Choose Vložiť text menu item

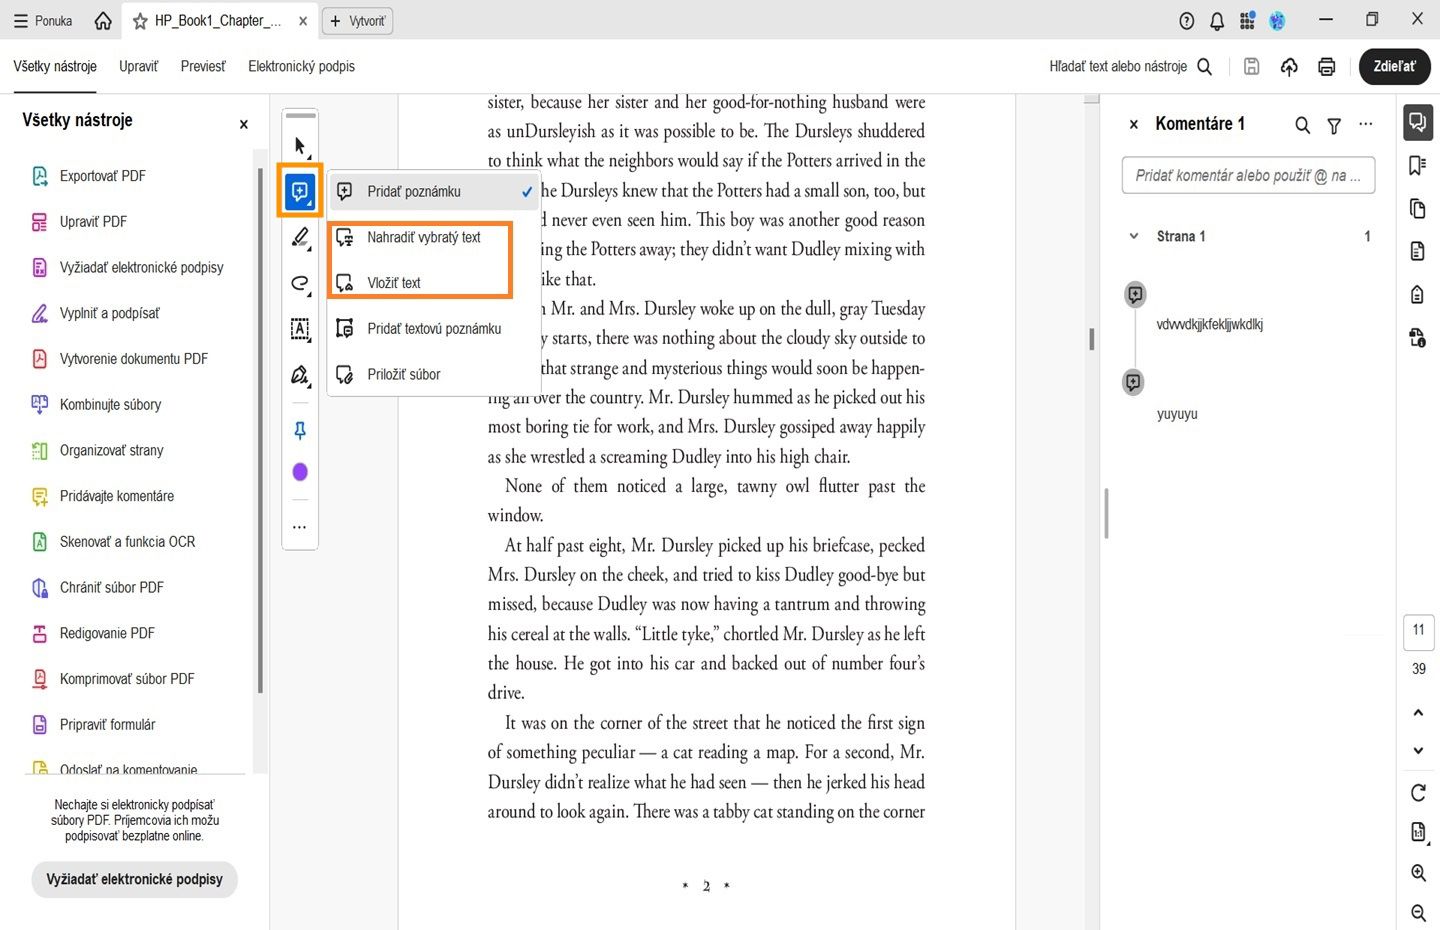pos(434,283)
